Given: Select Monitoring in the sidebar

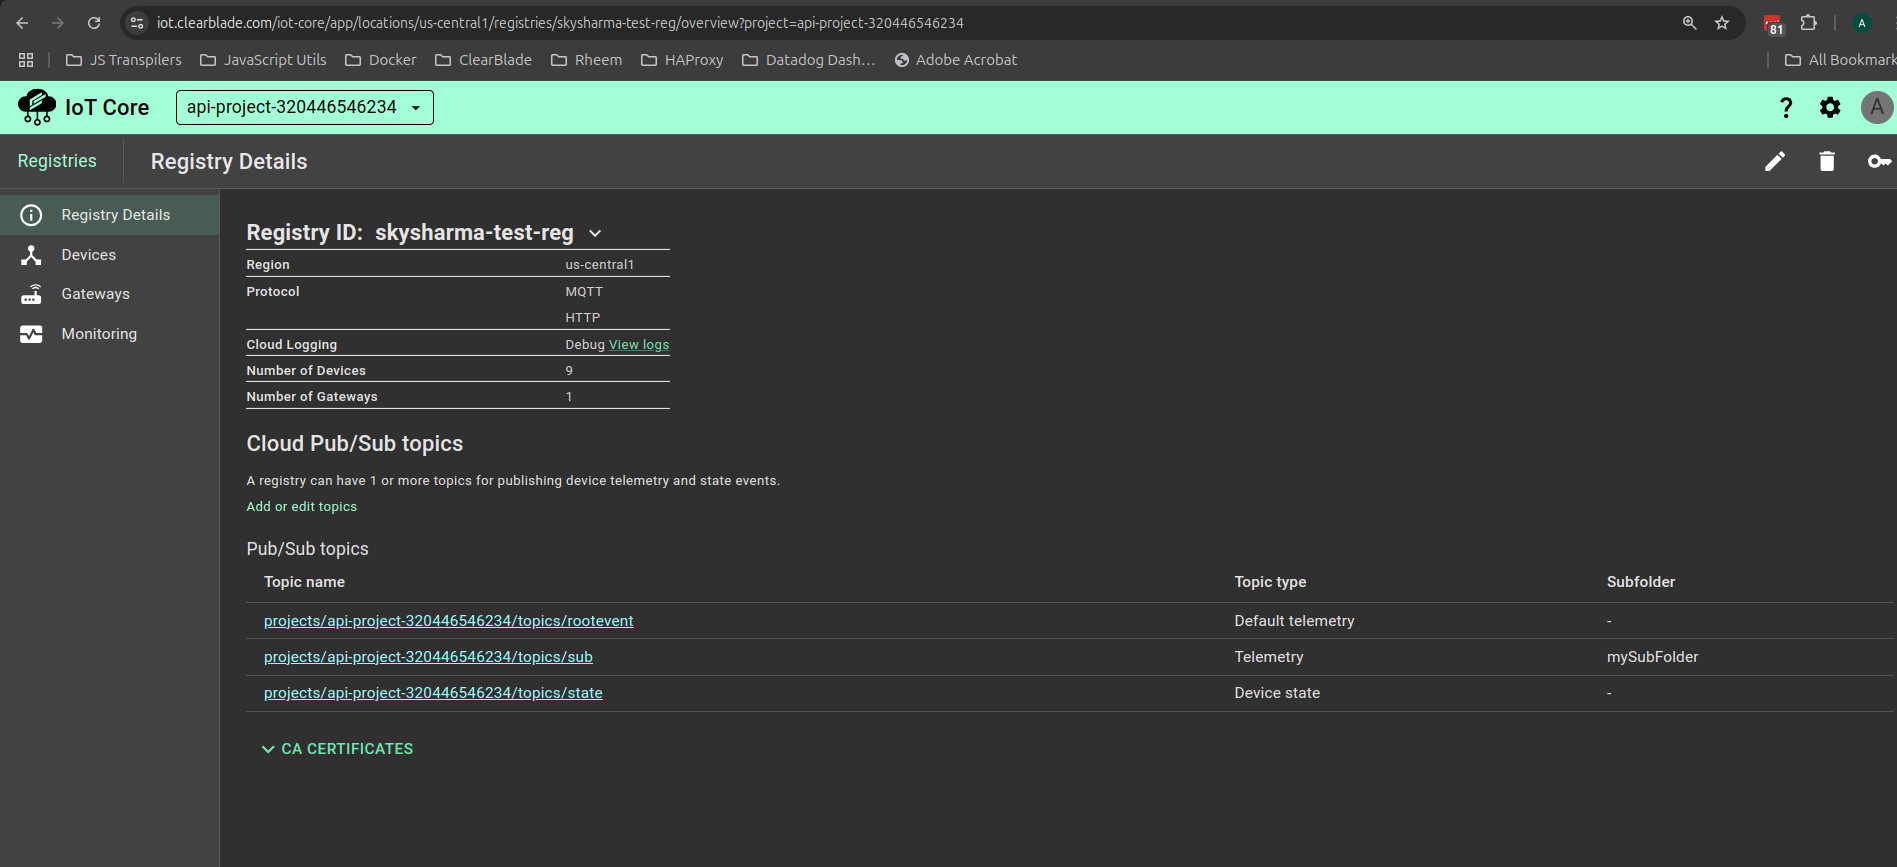Looking at the screenshot, I should tap(99, 334).
